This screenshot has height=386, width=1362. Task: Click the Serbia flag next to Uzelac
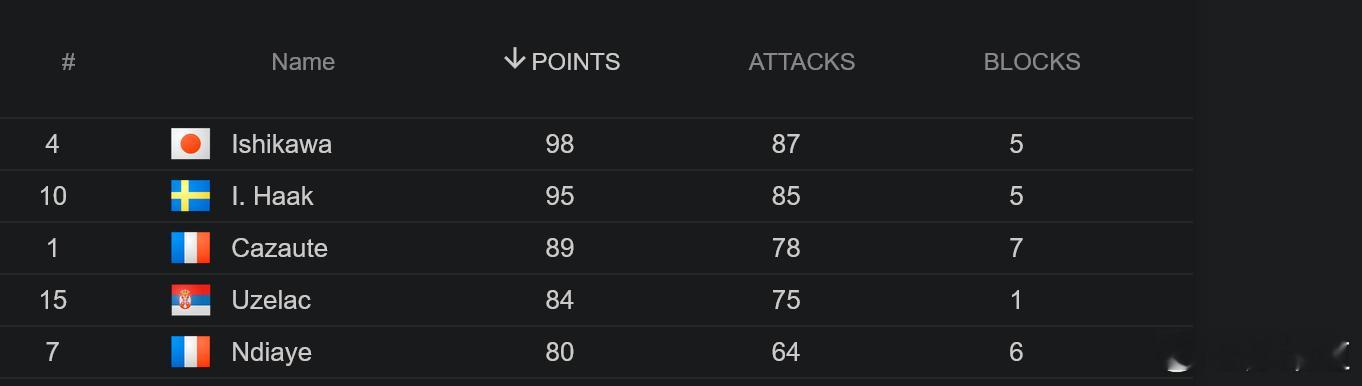[190, 300]
